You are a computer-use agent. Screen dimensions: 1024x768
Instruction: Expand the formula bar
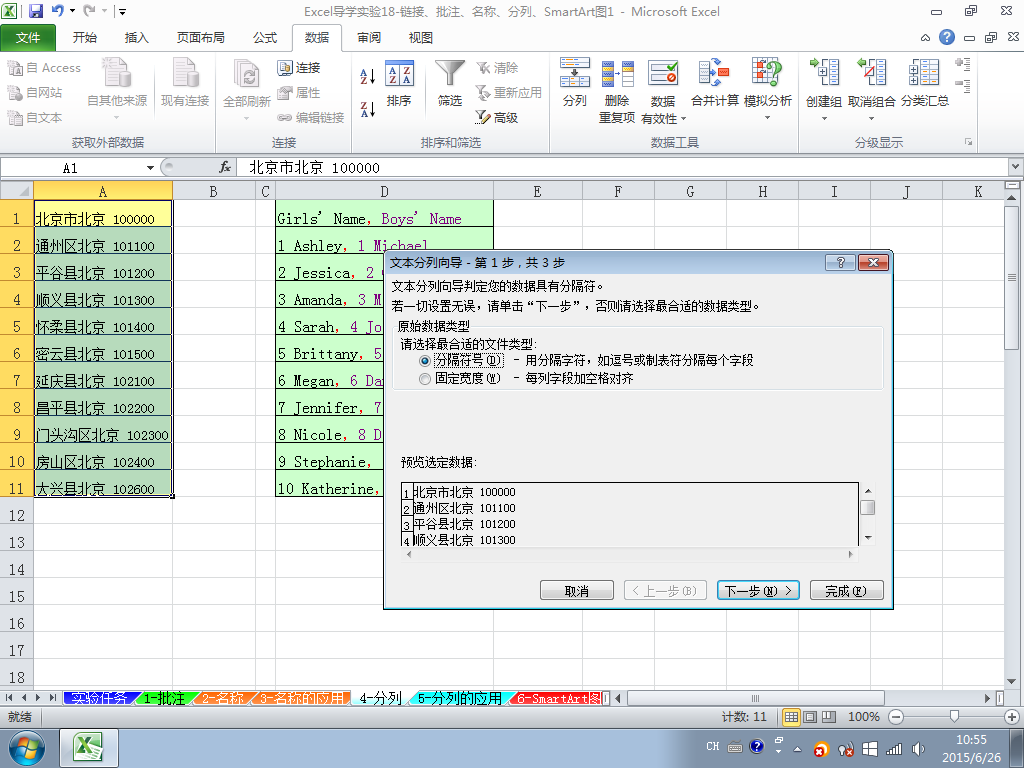pos(1016,167)
